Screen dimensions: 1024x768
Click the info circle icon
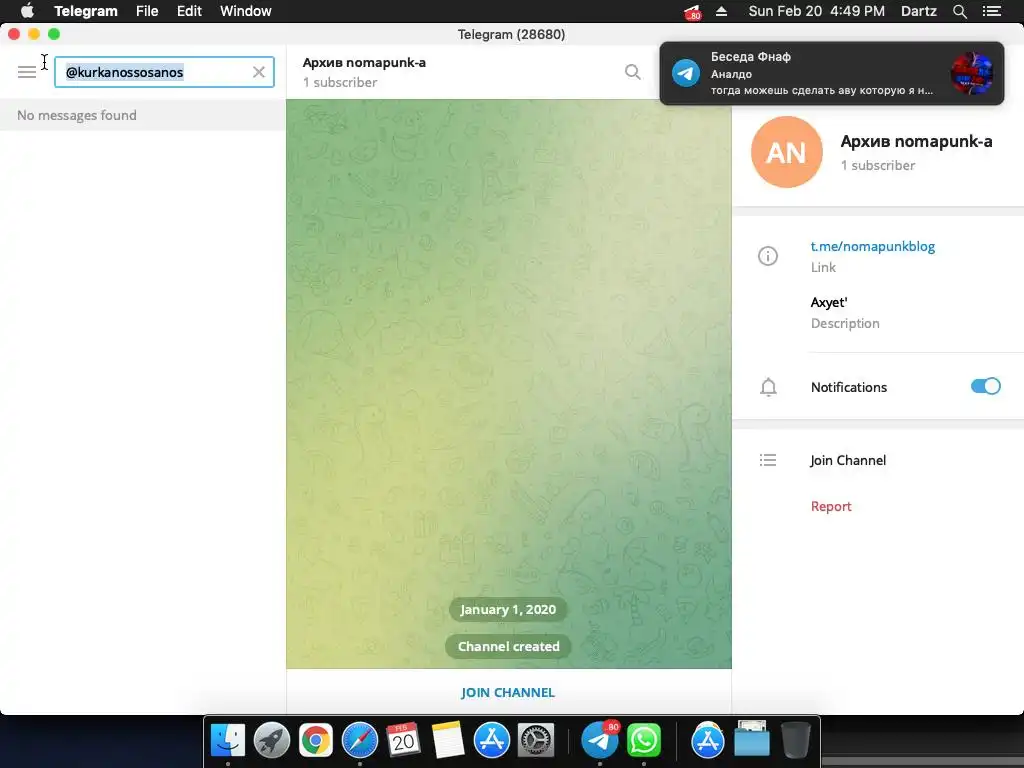767,256
